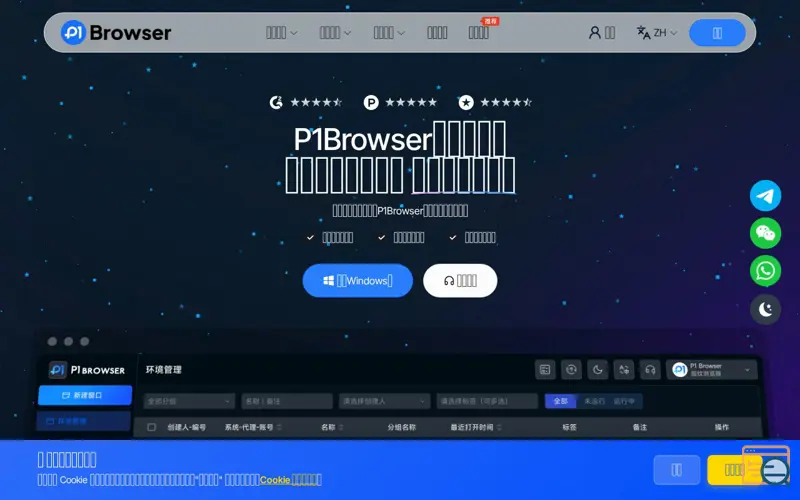Open the user account login icon
This screenshot has height=500, width=800.
(594, 33)
